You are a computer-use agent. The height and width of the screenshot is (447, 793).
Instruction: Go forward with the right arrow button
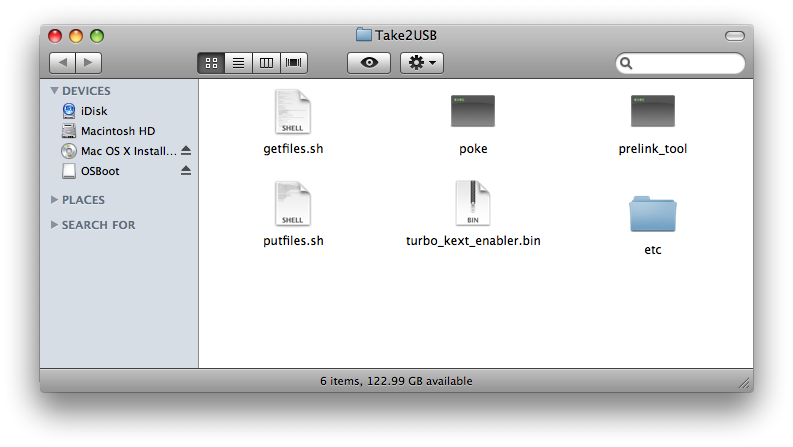pos(89,63)
